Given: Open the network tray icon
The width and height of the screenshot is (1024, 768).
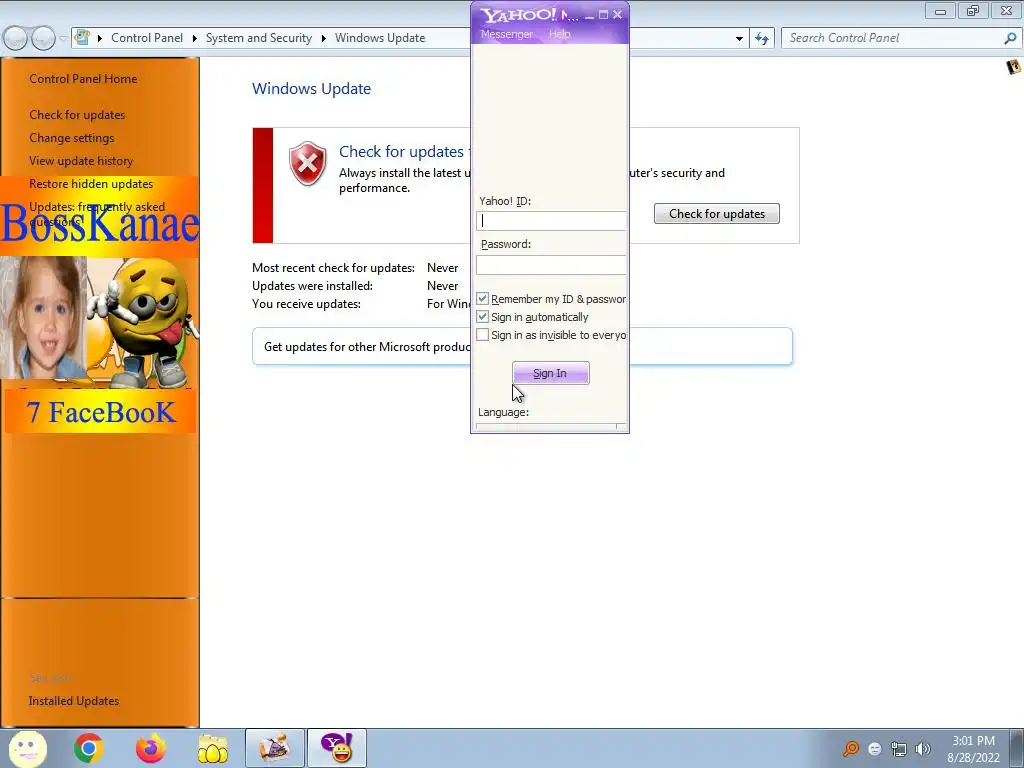Looking at the screenshot, I should click(899, 749).
